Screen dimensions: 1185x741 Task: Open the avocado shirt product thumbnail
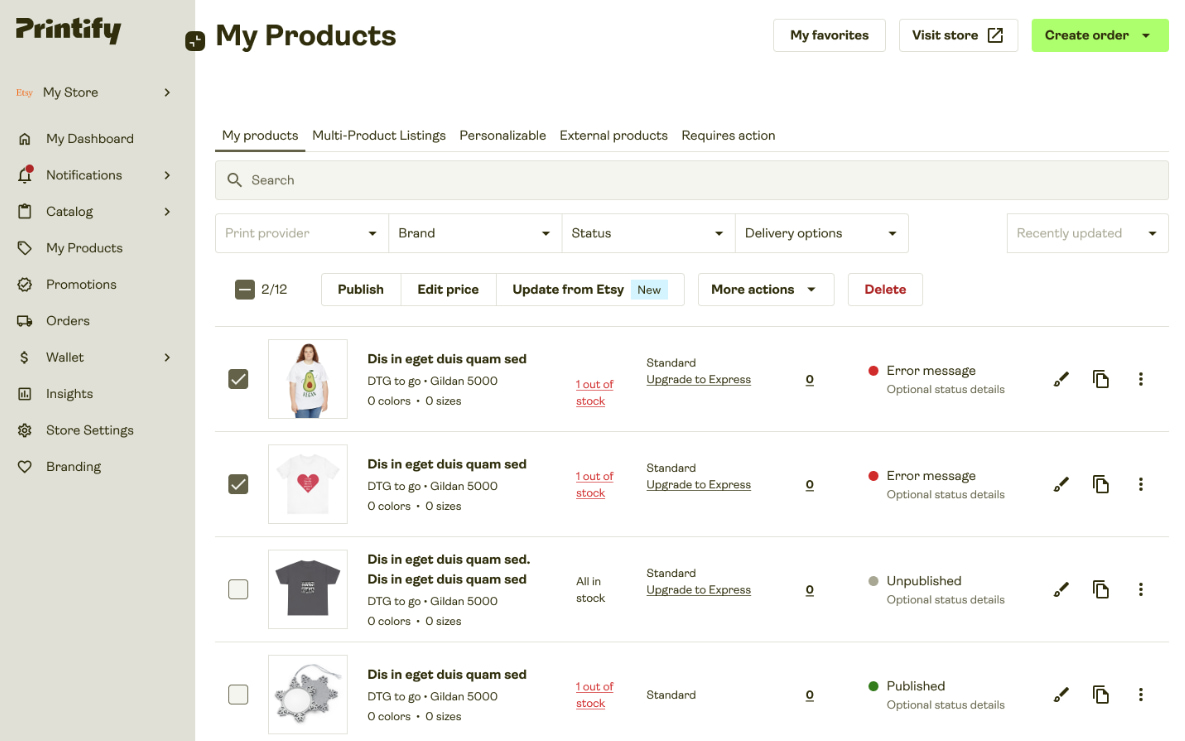(308, 379)
